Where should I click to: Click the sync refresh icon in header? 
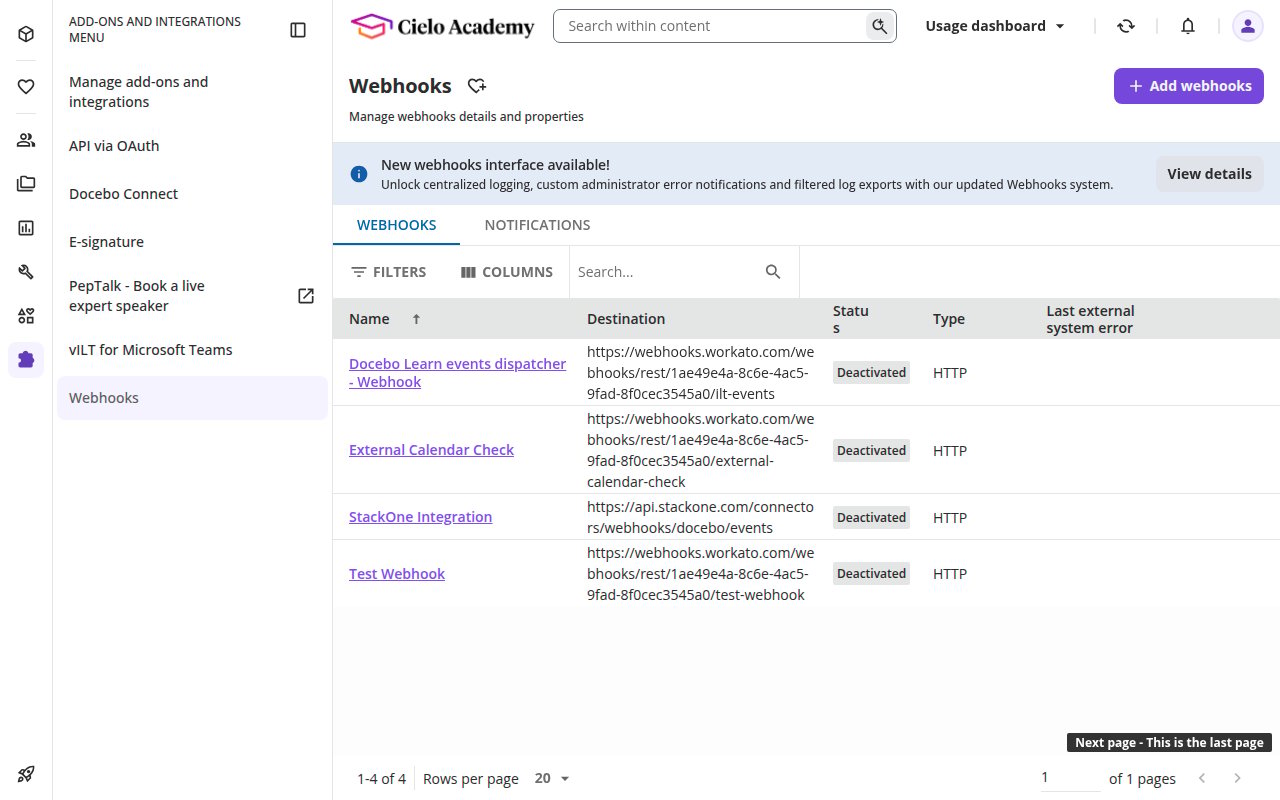pyautogui.click(x=1126, y=26)
